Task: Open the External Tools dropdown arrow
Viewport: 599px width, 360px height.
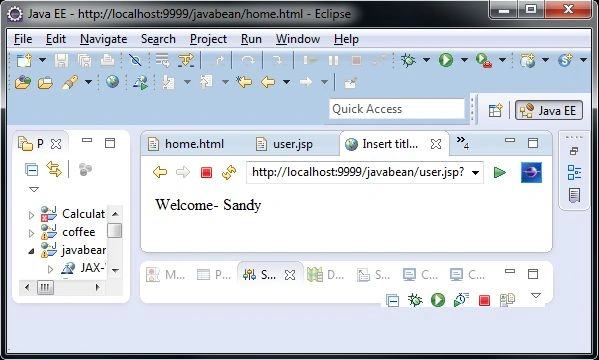Action: [502, 60]
